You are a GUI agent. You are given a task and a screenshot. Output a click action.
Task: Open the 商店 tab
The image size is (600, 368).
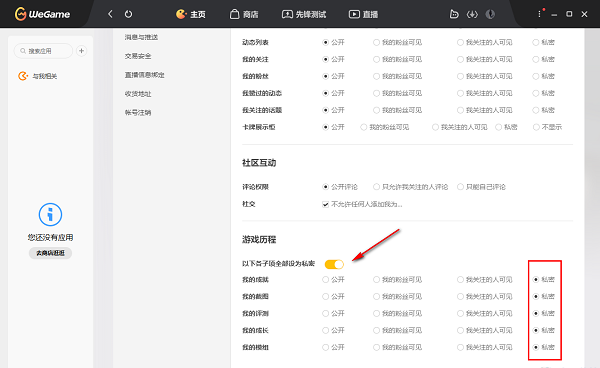click(244, 14)
